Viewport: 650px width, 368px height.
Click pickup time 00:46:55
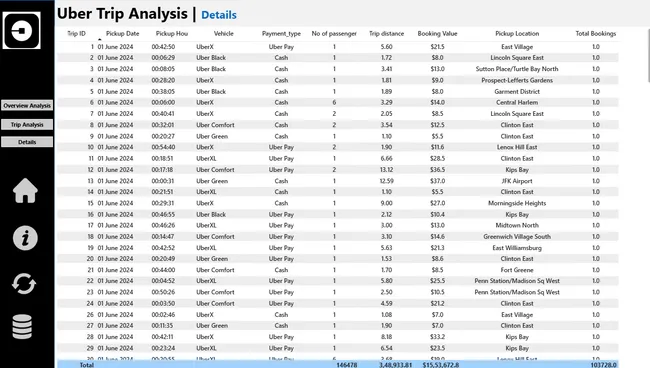[x=163, y=214]
